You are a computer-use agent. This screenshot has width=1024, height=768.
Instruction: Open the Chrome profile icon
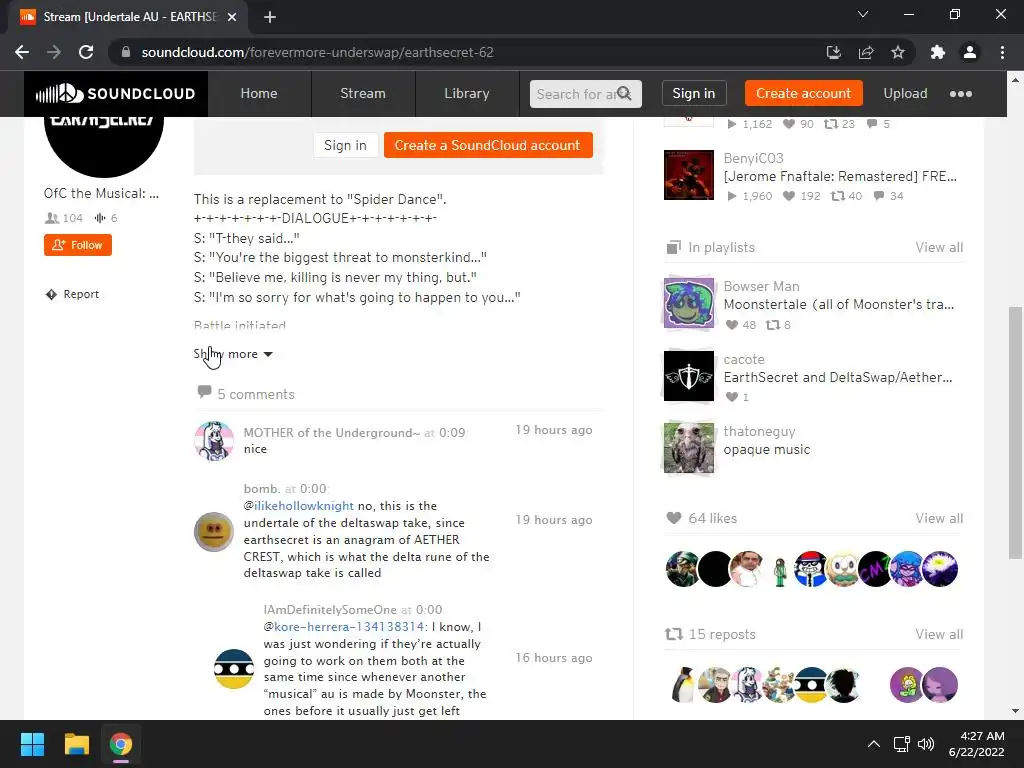[970, 52]
